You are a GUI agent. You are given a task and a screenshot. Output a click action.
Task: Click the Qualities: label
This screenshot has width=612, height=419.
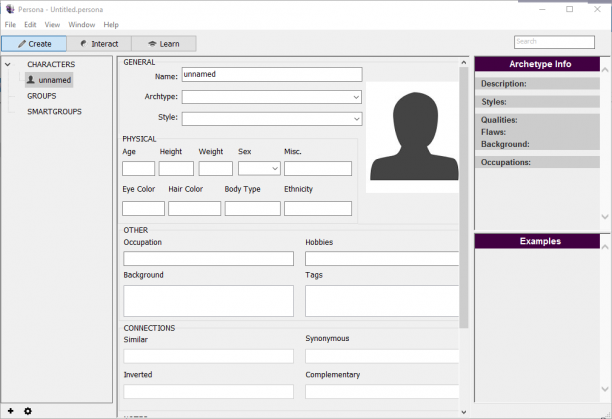(499, 120)
